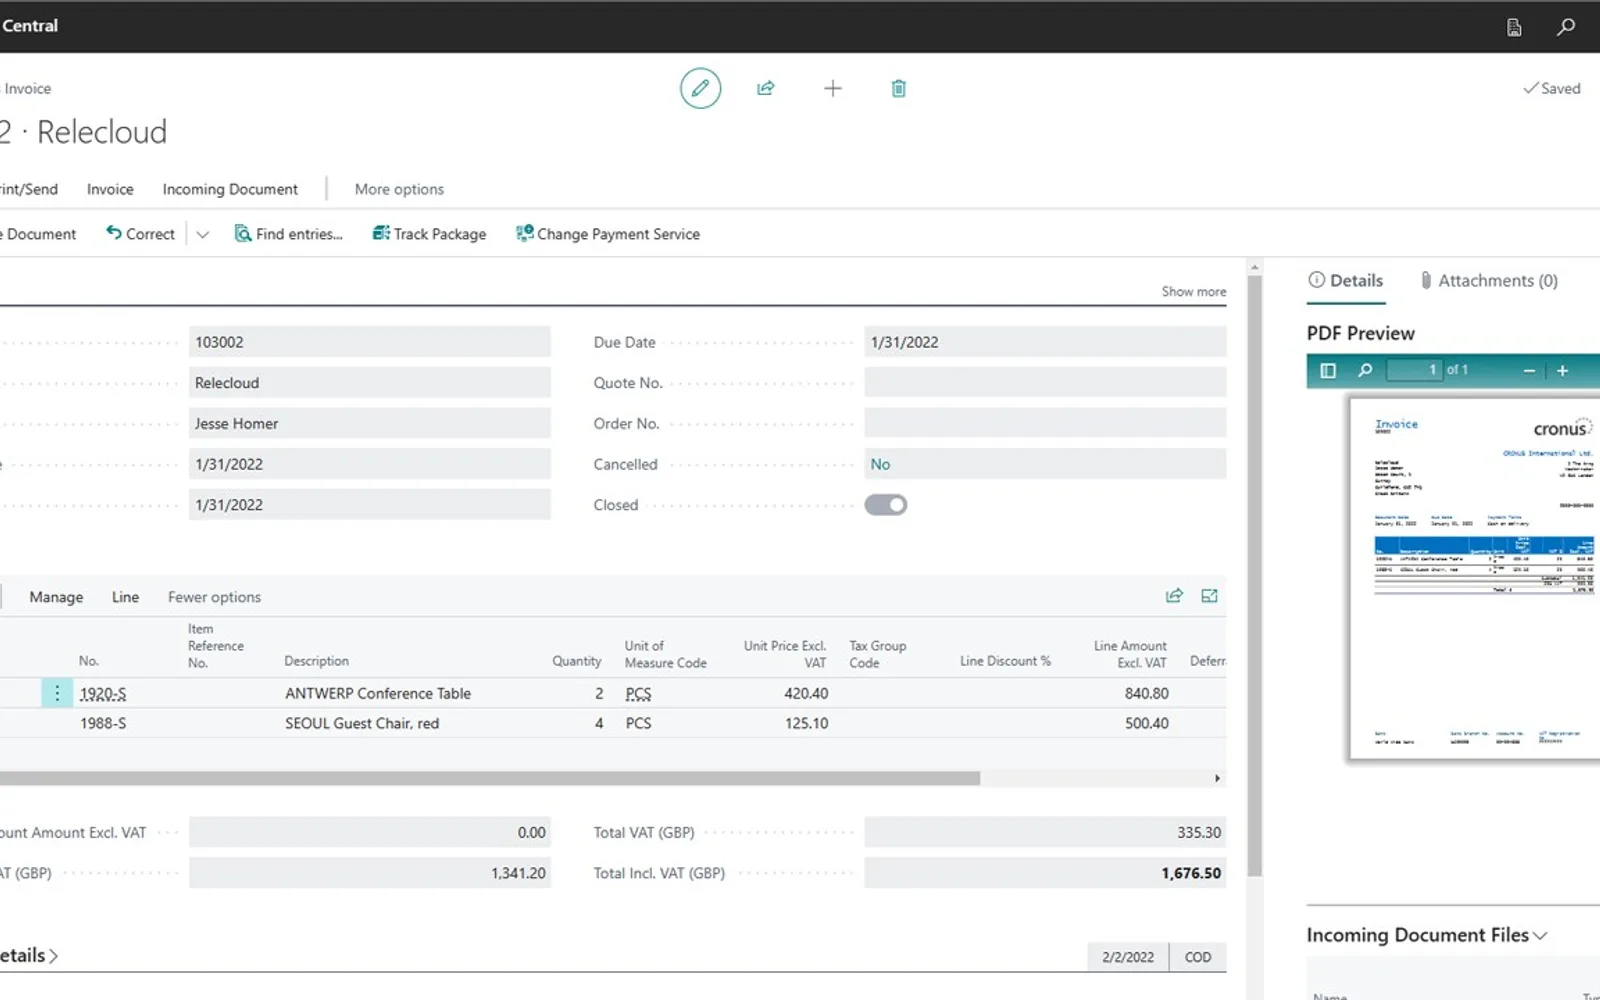Click More options
The image size is (1600, 1000).
coord(399,189)
